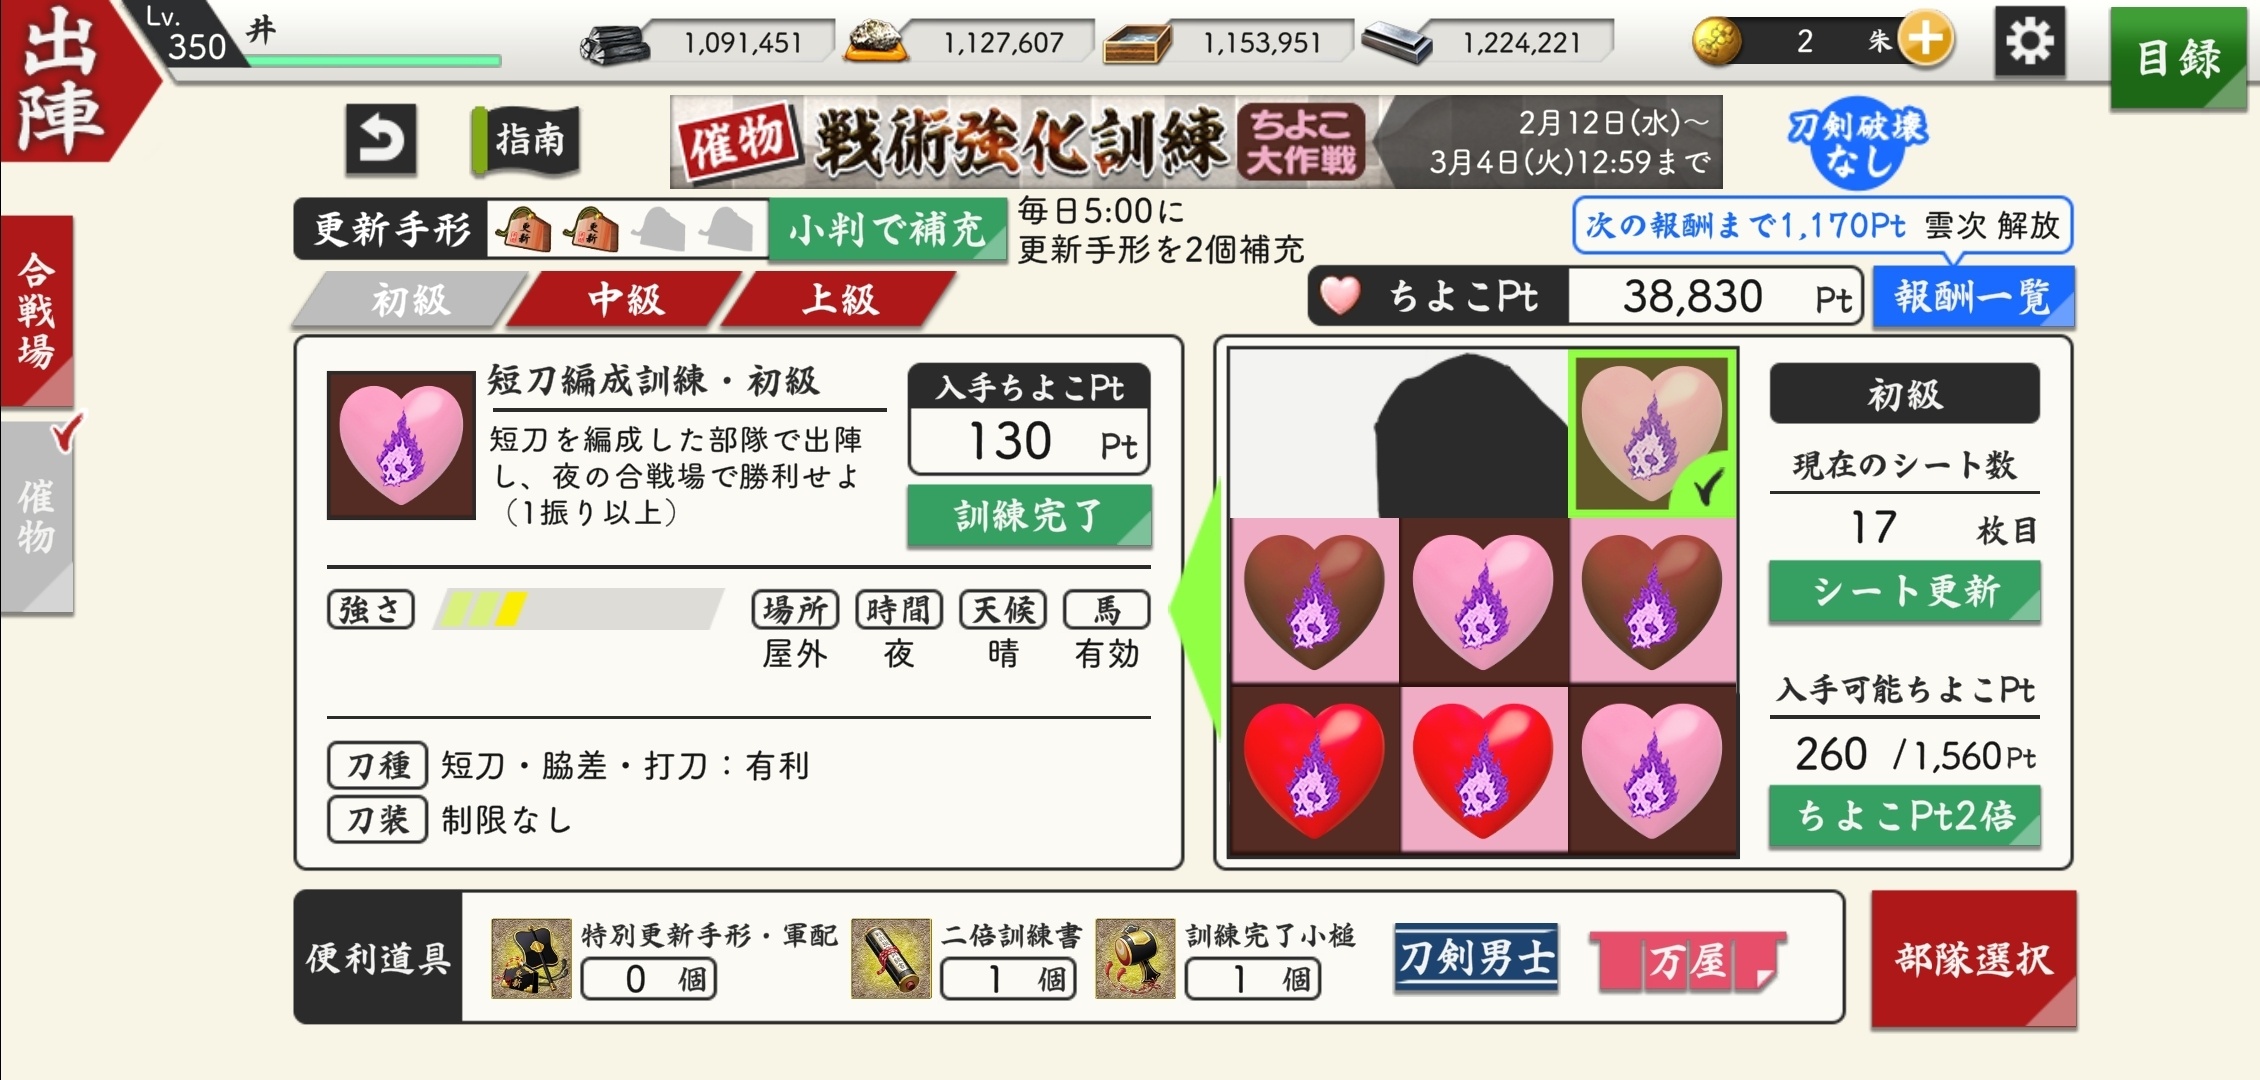The height and width of the screenshot is (1080, 2260).
Task: Tap the 刀剣破壊なし badge icon
Action: click(1858, 145)
